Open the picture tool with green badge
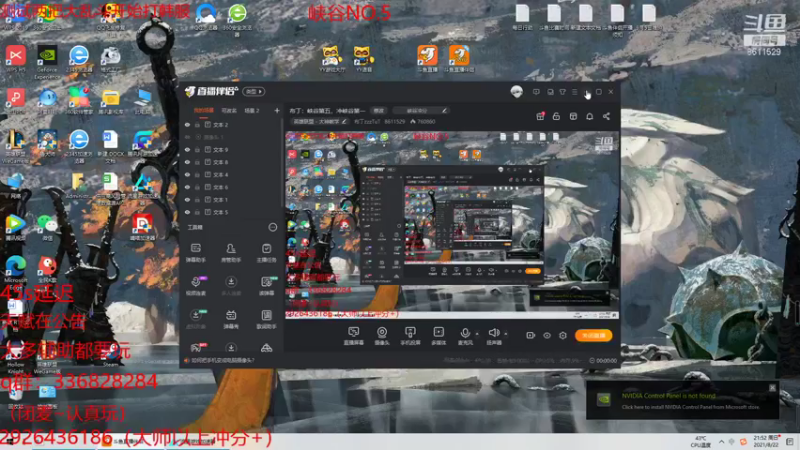Viewport: 800px width, 450px height. [266, 286]
